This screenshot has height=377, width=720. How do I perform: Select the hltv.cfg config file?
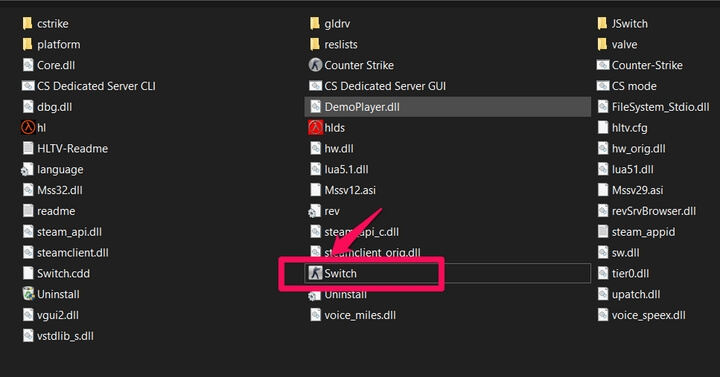pos(622,128)
